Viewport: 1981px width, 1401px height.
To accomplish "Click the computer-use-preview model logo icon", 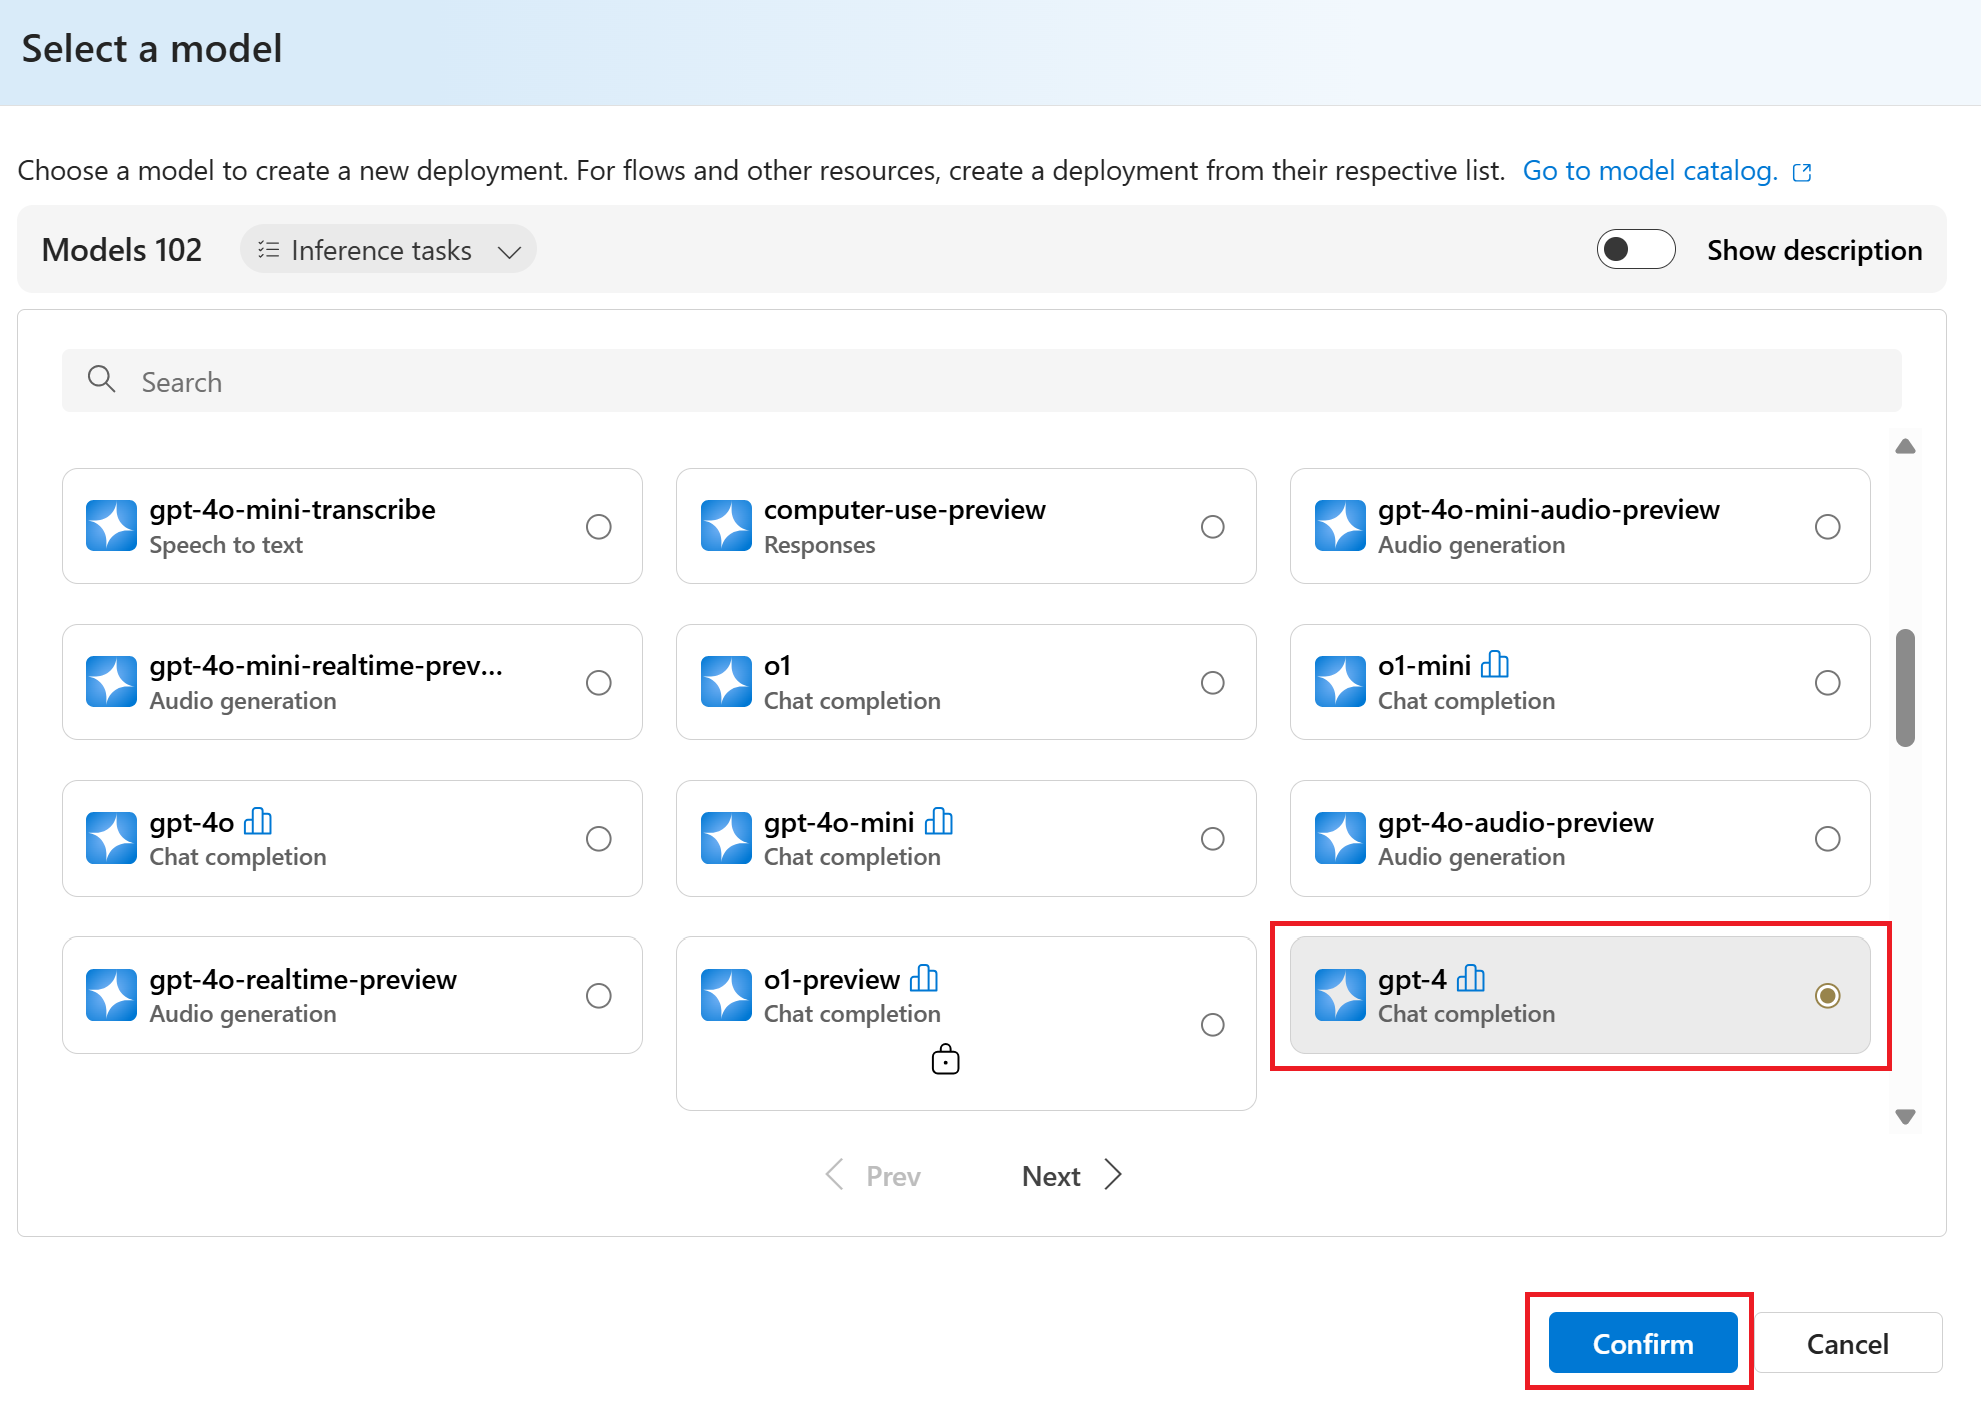I will pyautogui.click(x=726, y=526).
